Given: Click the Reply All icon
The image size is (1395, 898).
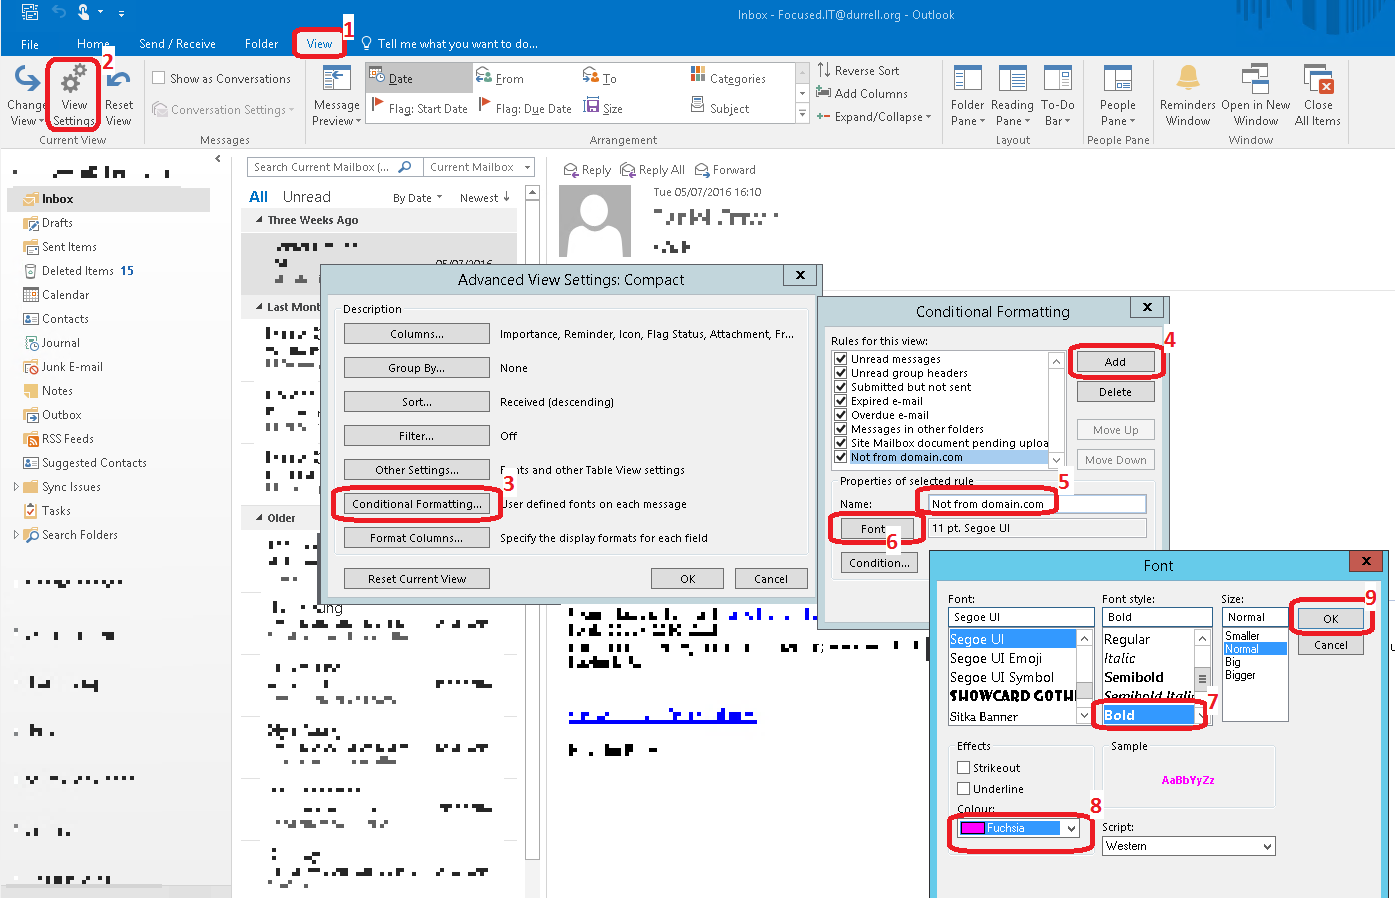Looking at the screenshot, I should [x=628, y=170].
